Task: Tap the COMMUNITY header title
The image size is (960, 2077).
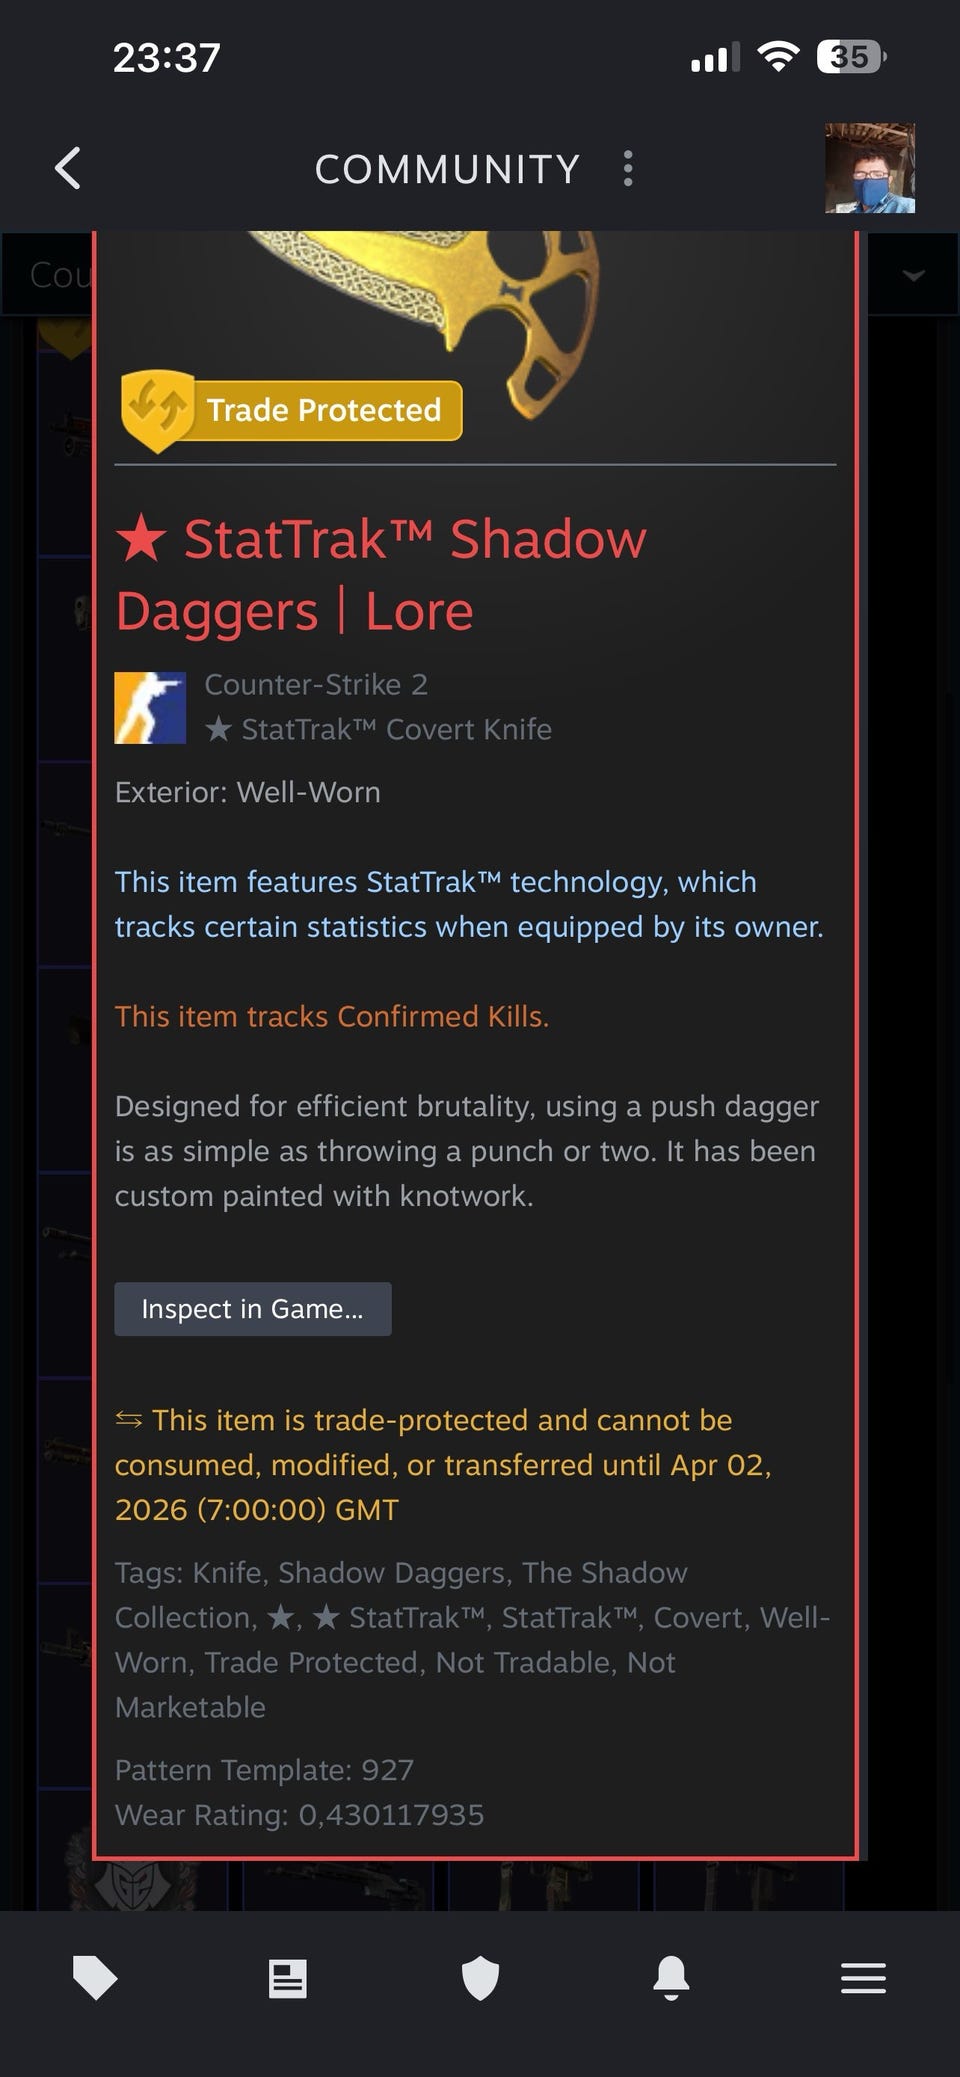Action: tap(447, 169)
